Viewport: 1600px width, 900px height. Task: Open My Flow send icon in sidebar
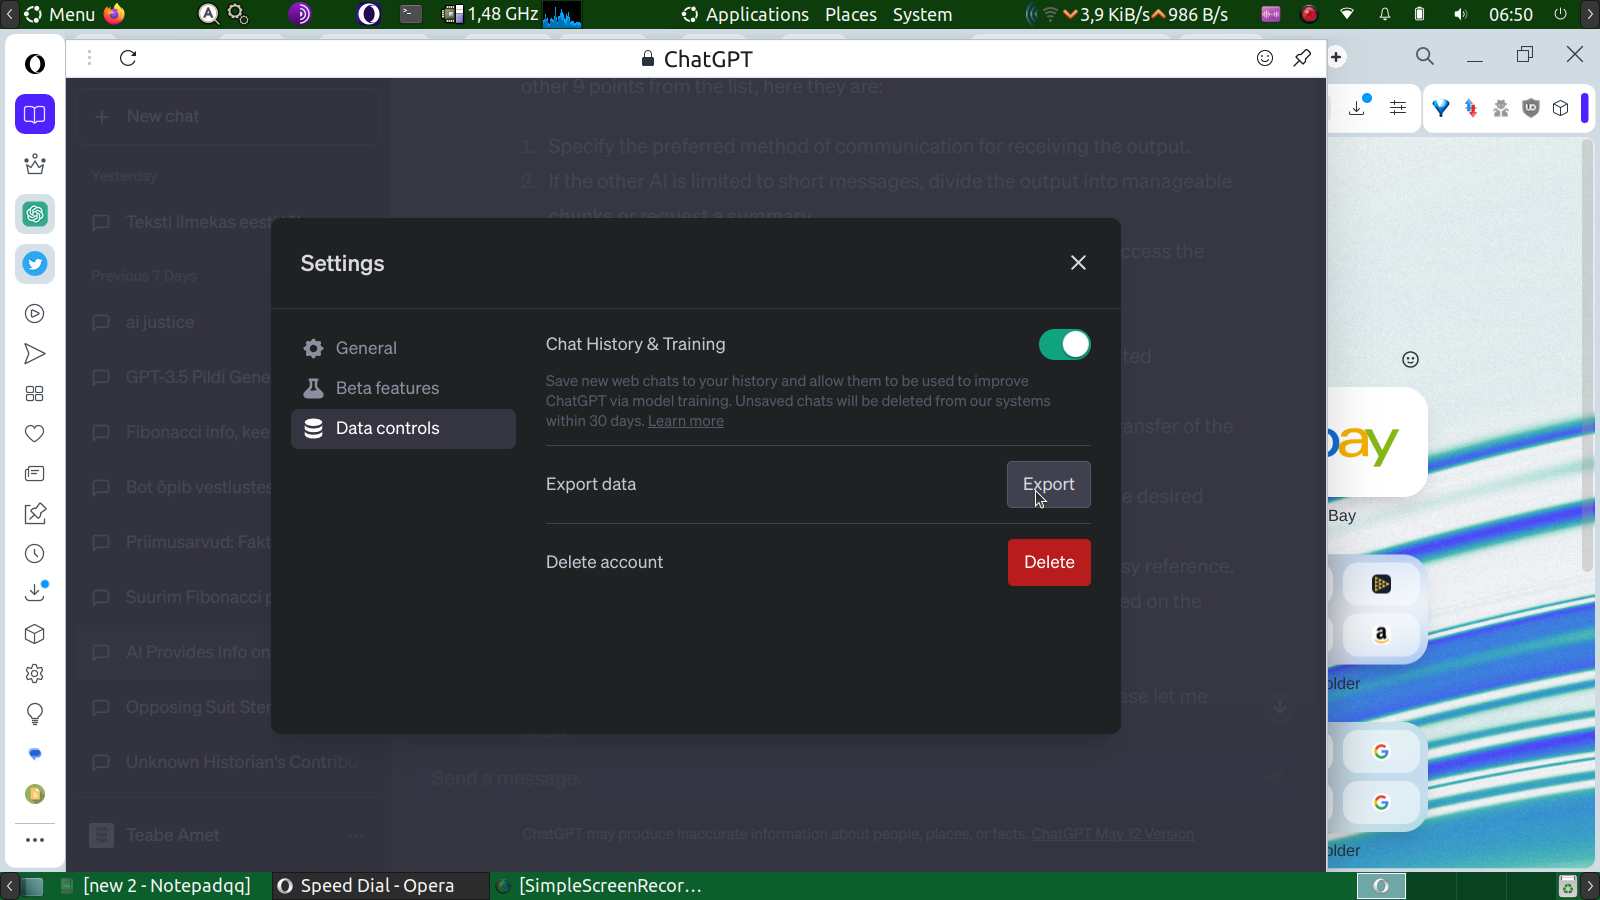[35, 354]
